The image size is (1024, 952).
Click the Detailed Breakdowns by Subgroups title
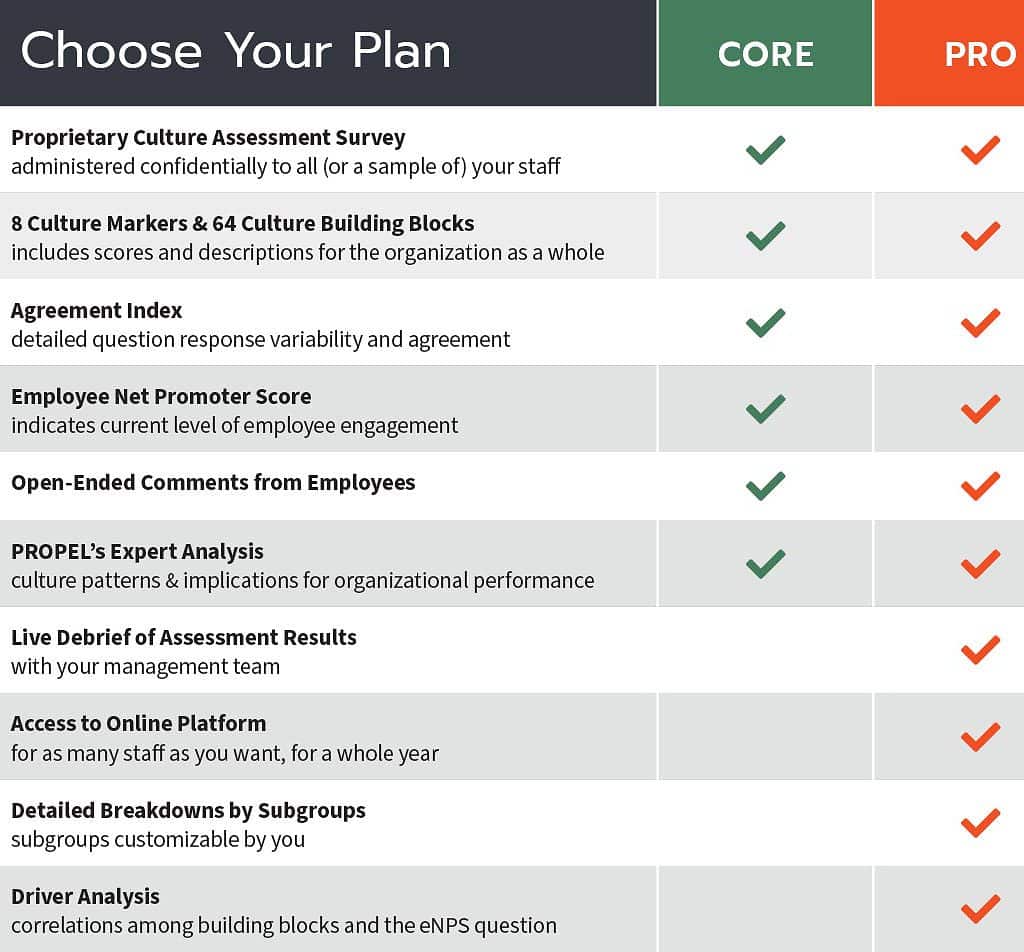click(188, 810)
